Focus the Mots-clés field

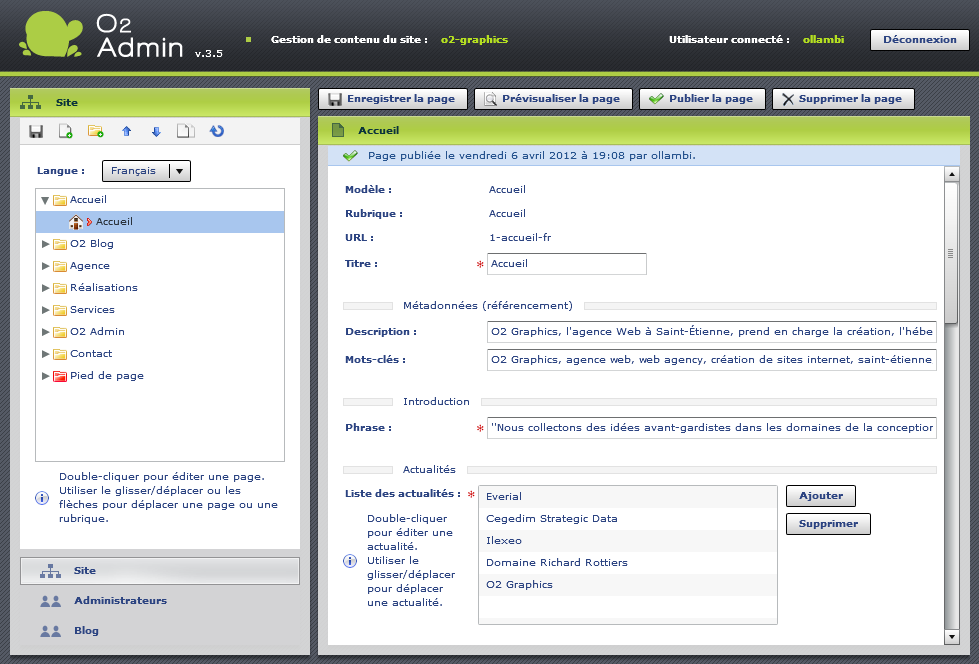coord(712,360)
